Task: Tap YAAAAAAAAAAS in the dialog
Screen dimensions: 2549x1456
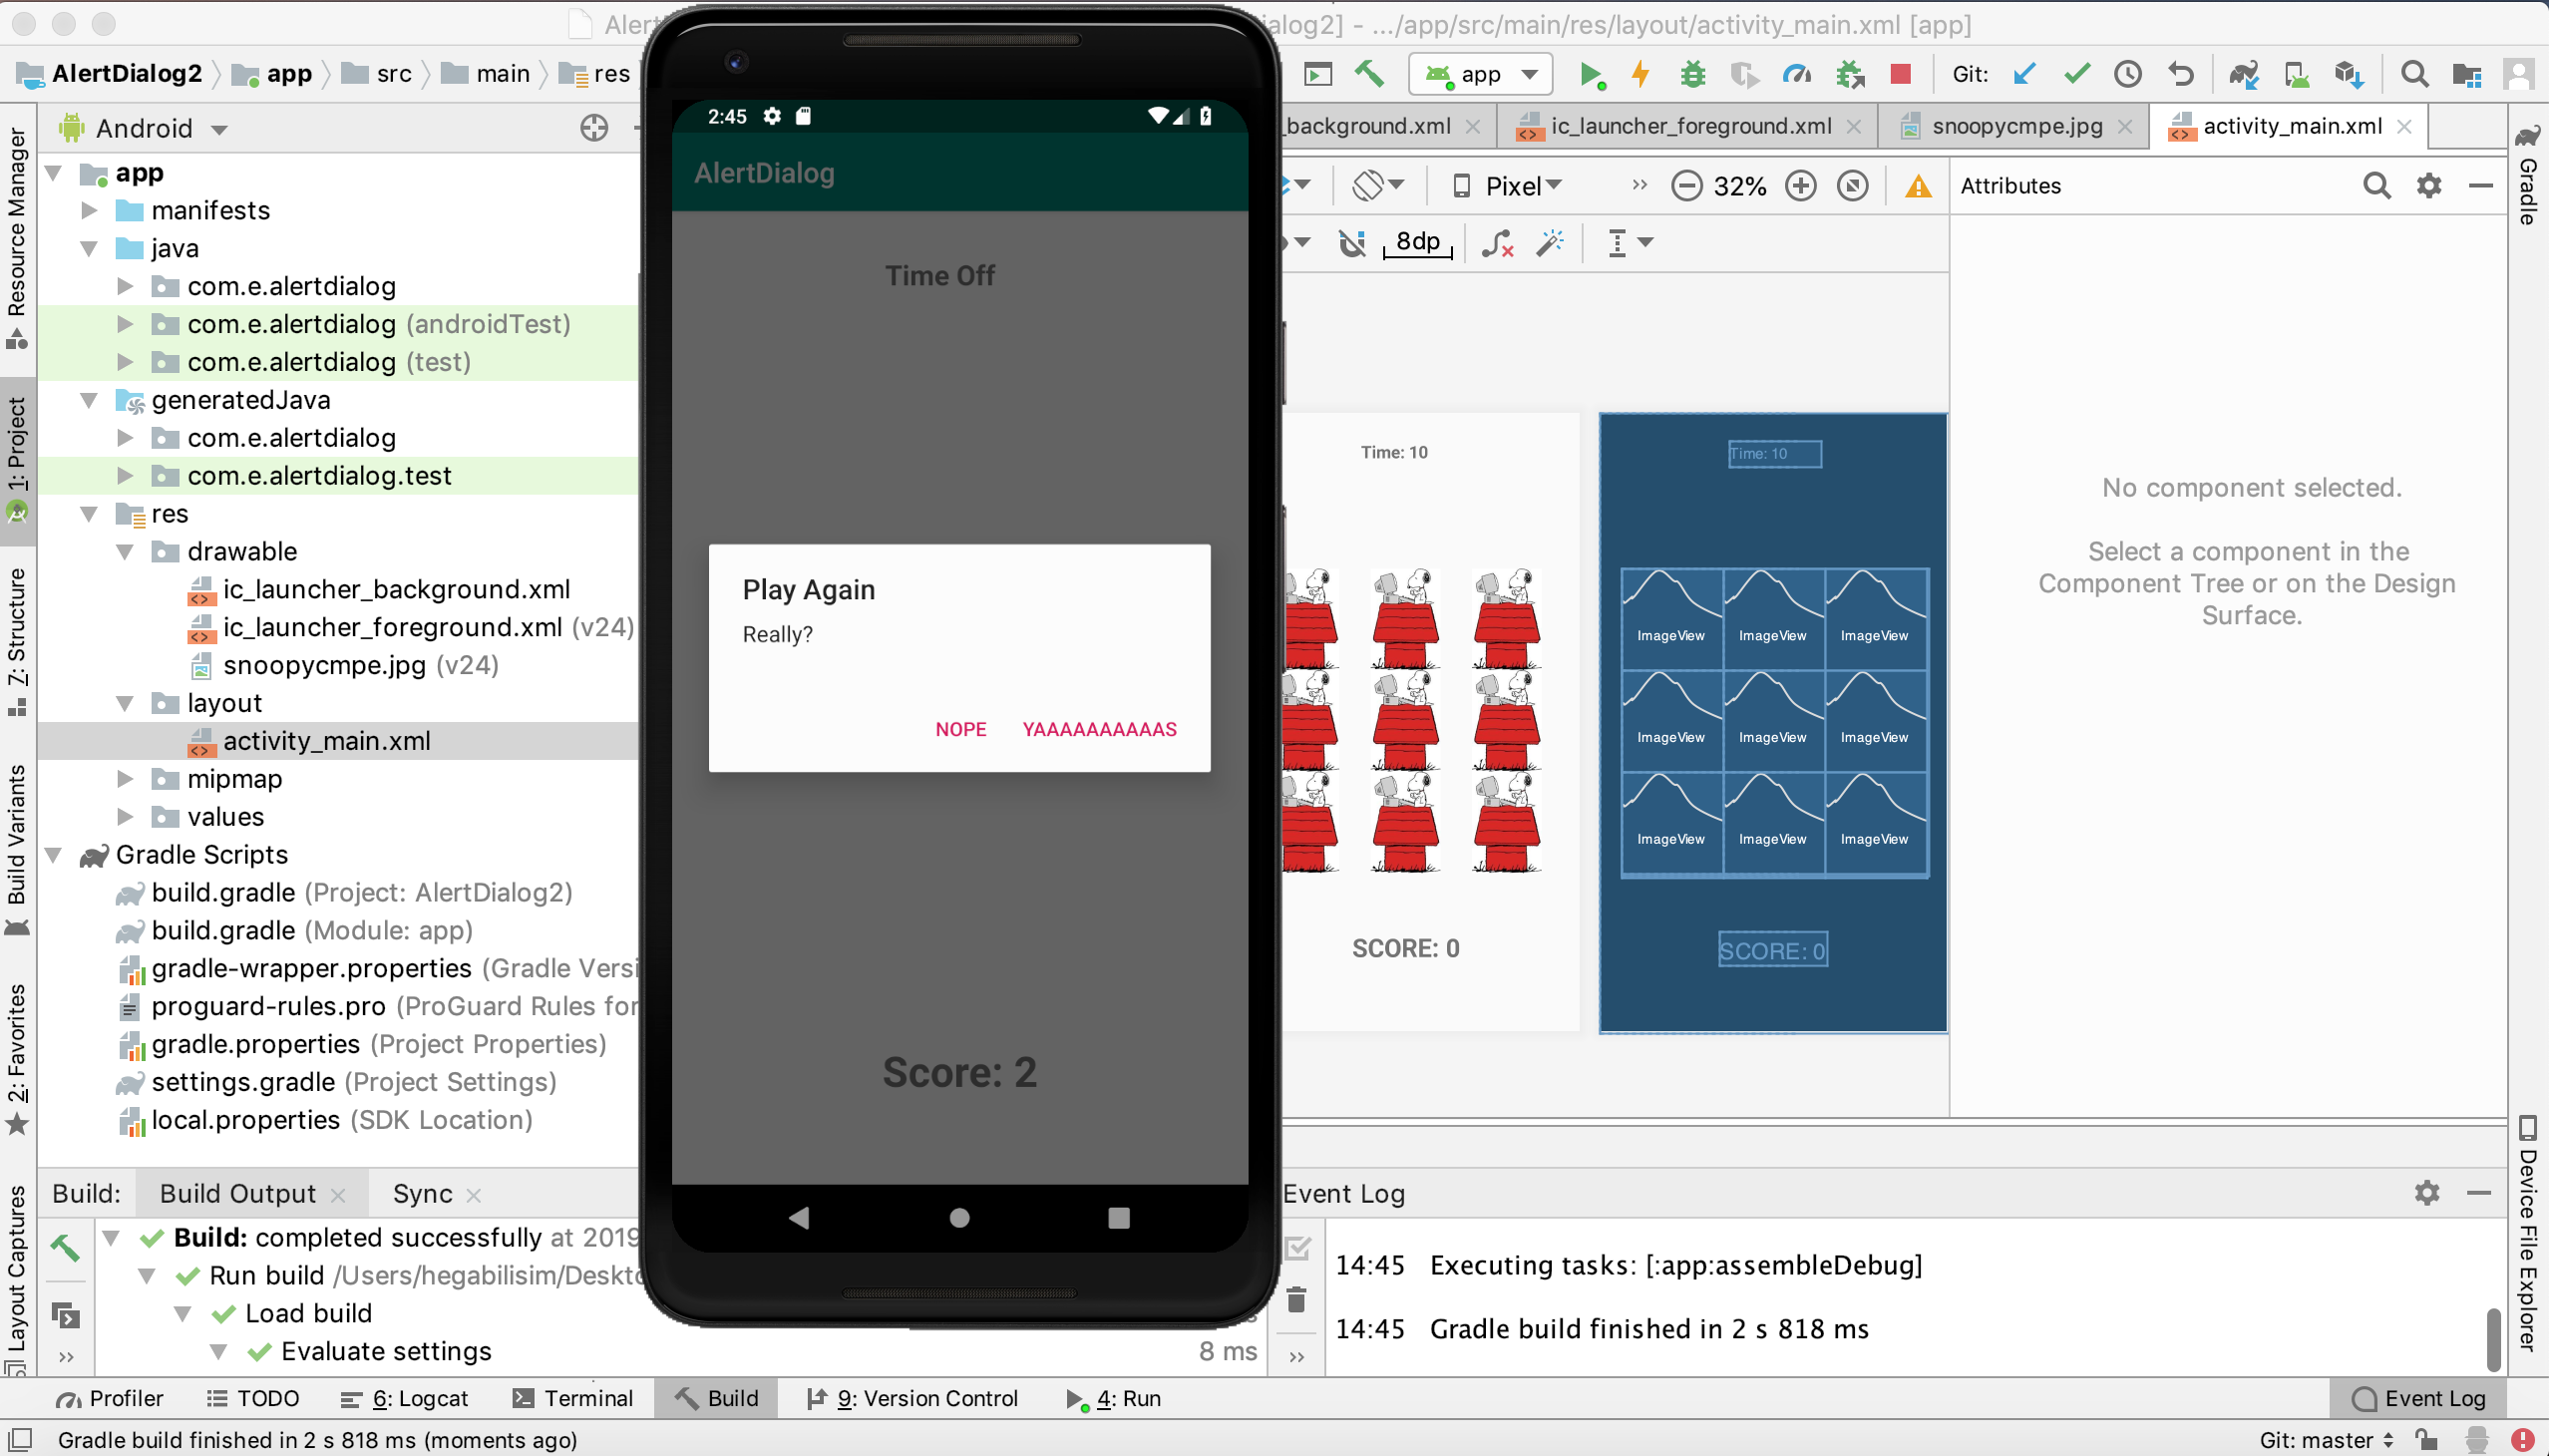Action: (x=1099, y=729)
